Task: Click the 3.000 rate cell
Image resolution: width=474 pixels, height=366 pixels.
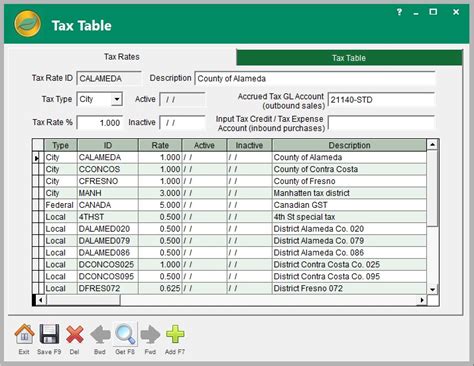Action: tap(160, 193)
